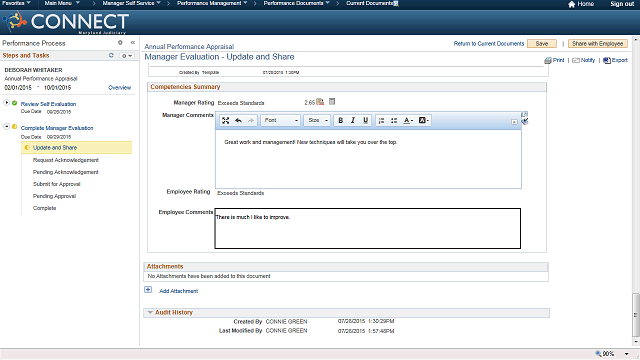
Task: Undo last edit in Manager Comments
Action: click(238, 120)
